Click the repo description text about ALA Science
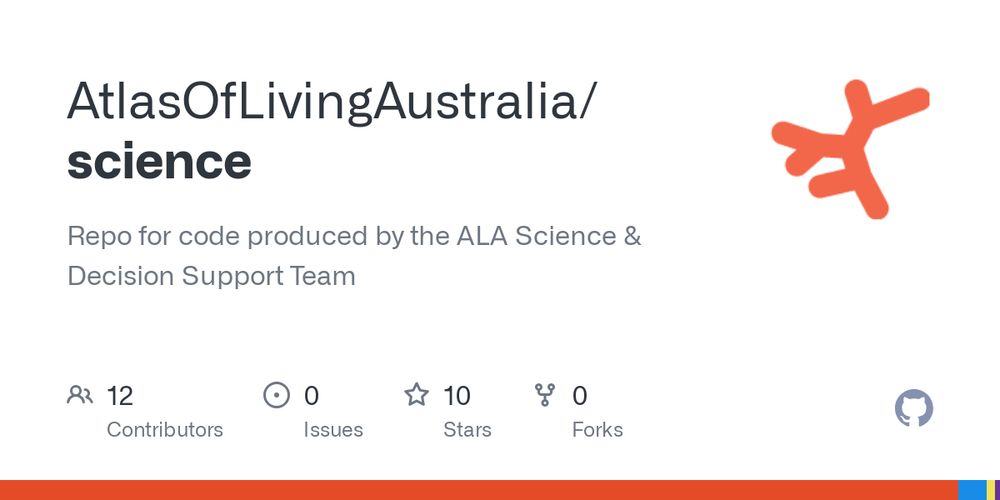1000x500 pixels. point(354,256)
